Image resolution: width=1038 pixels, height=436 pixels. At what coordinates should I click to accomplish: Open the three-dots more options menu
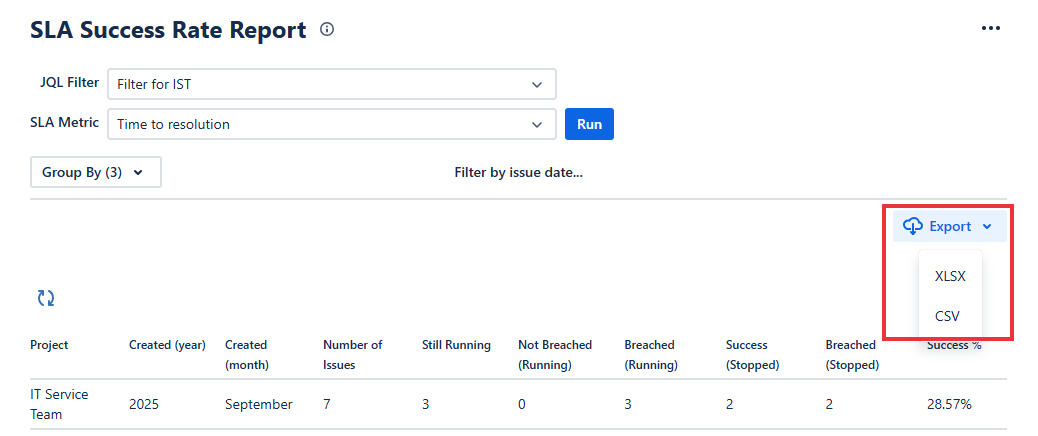(x=990, y=28)
